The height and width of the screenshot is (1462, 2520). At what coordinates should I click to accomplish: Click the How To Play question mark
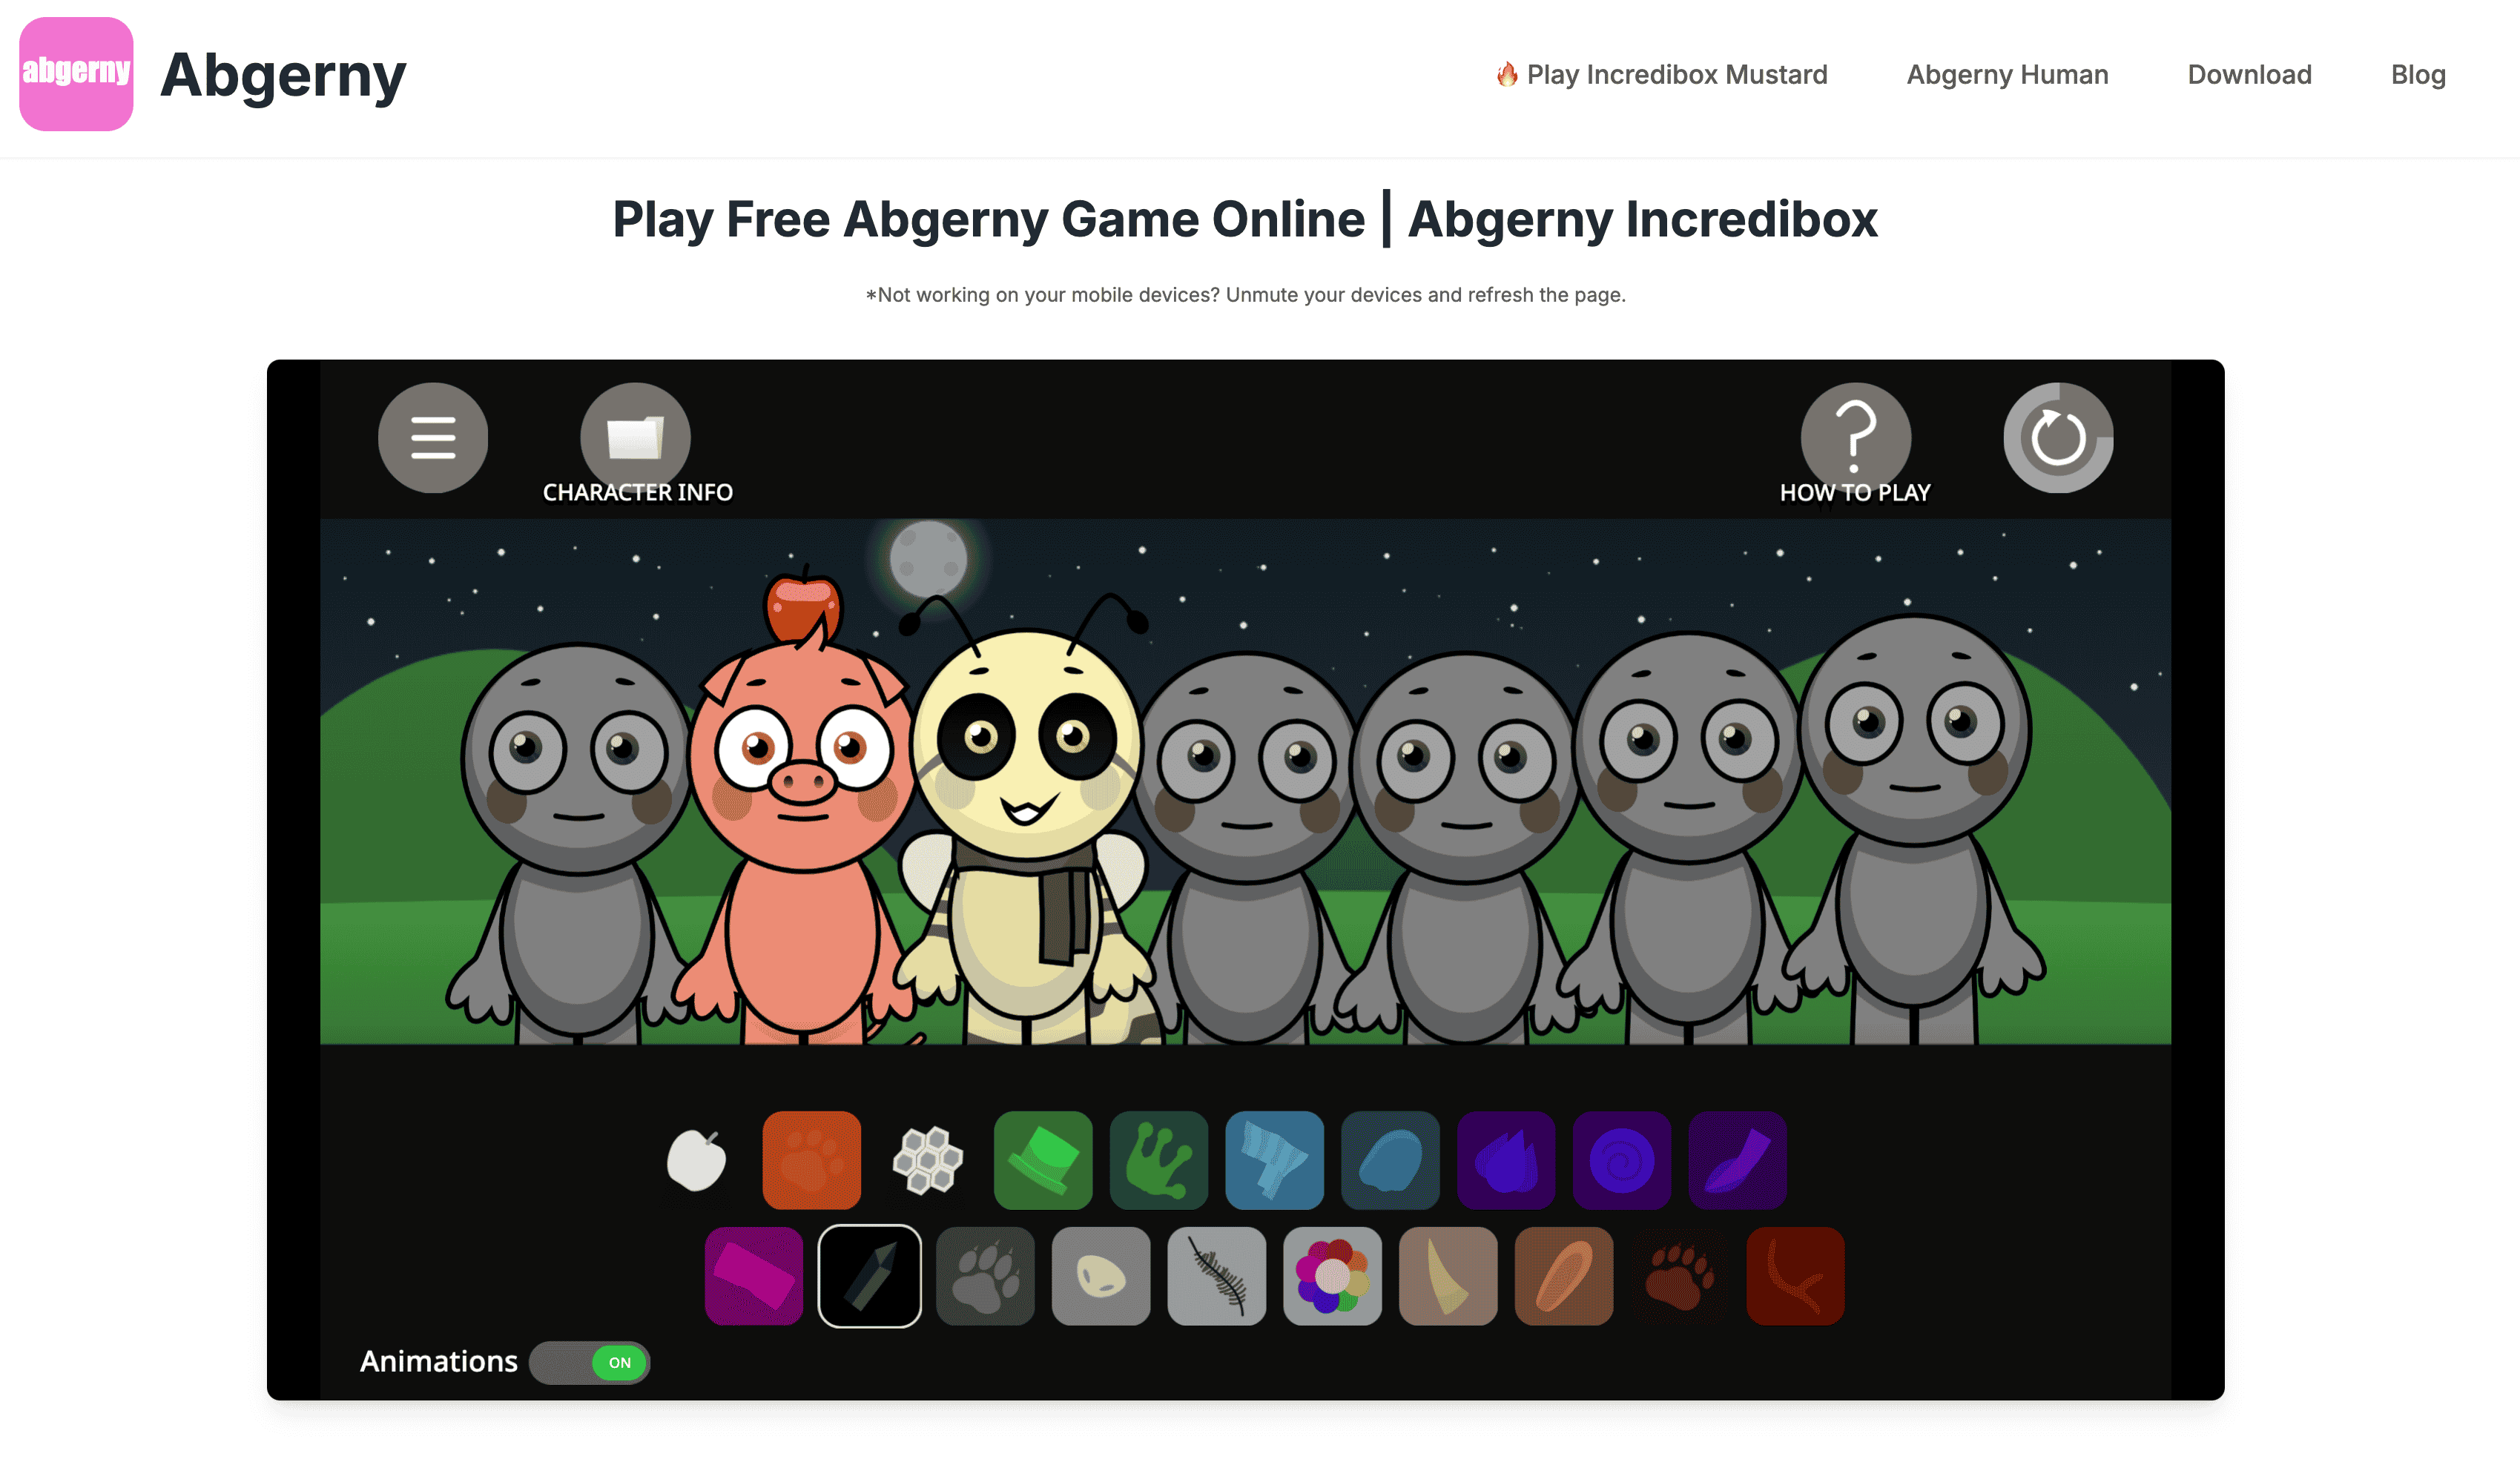pyautogui.click(x=1855, y=437)
